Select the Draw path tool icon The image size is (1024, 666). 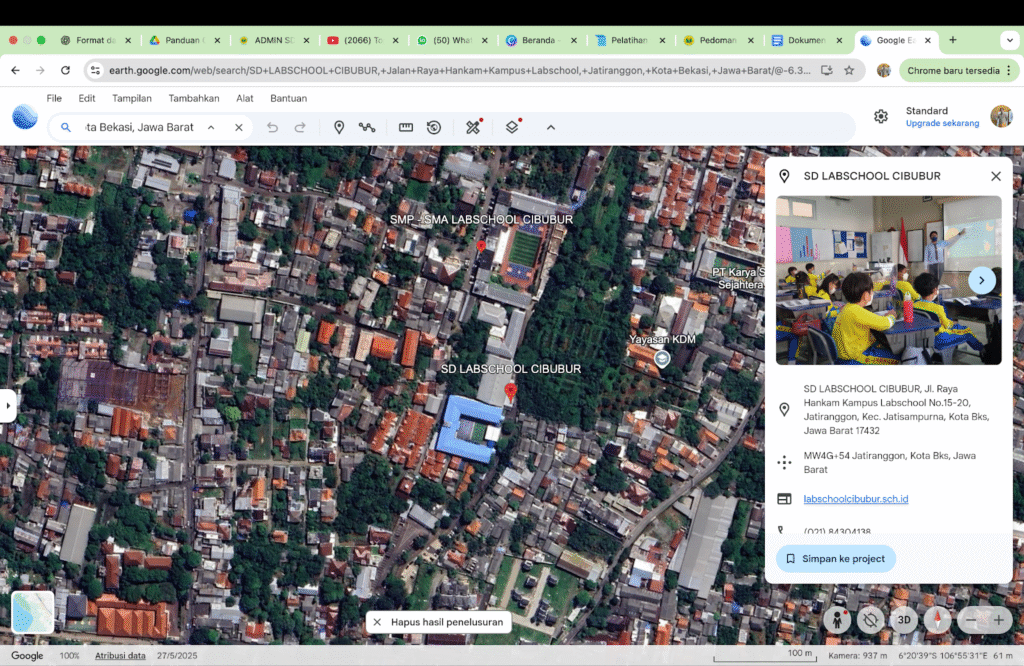pyautogui.click(x=367, y=127)
